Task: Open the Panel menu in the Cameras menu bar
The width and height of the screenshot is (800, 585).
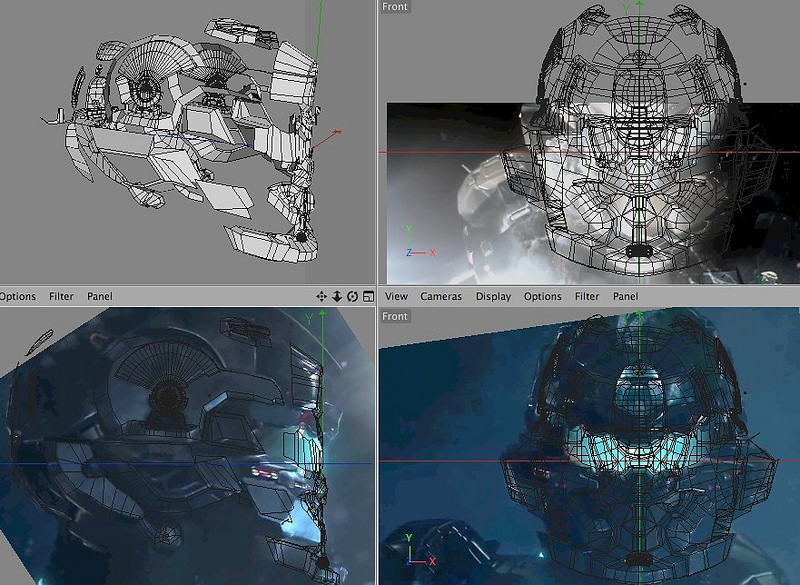Action: (626, 296)
